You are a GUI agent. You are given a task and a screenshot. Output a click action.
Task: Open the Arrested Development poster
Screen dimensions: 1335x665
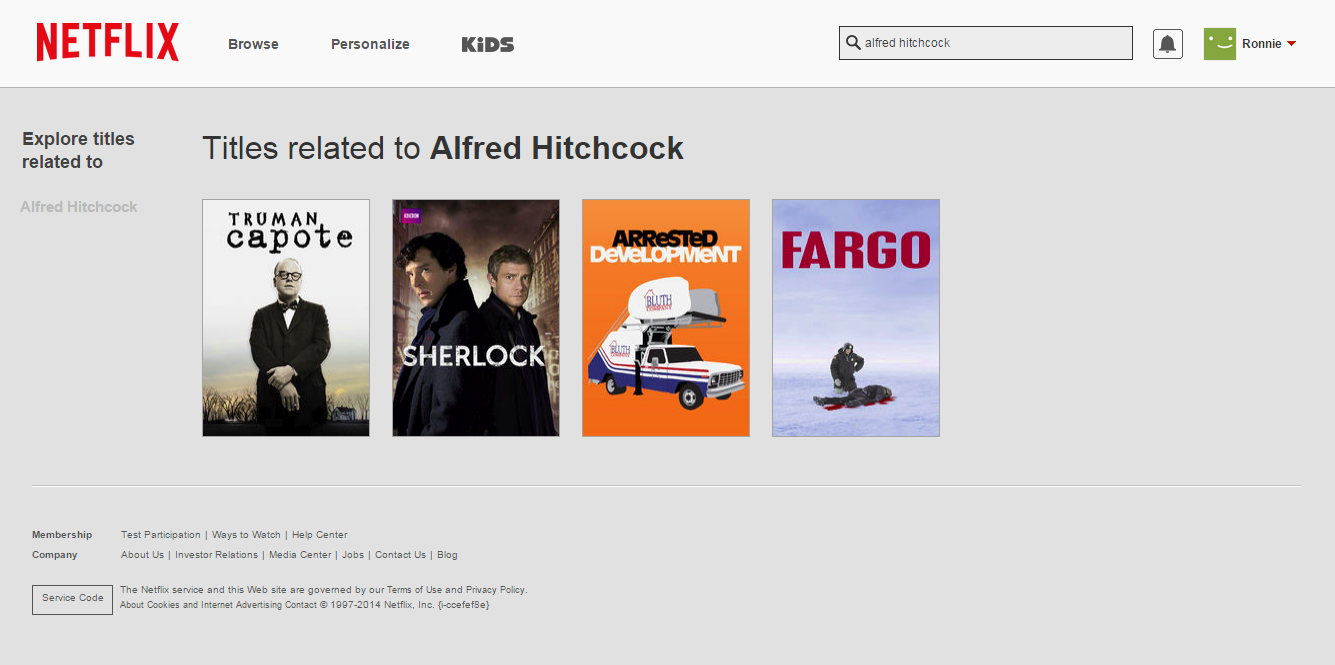coord(666,318)
